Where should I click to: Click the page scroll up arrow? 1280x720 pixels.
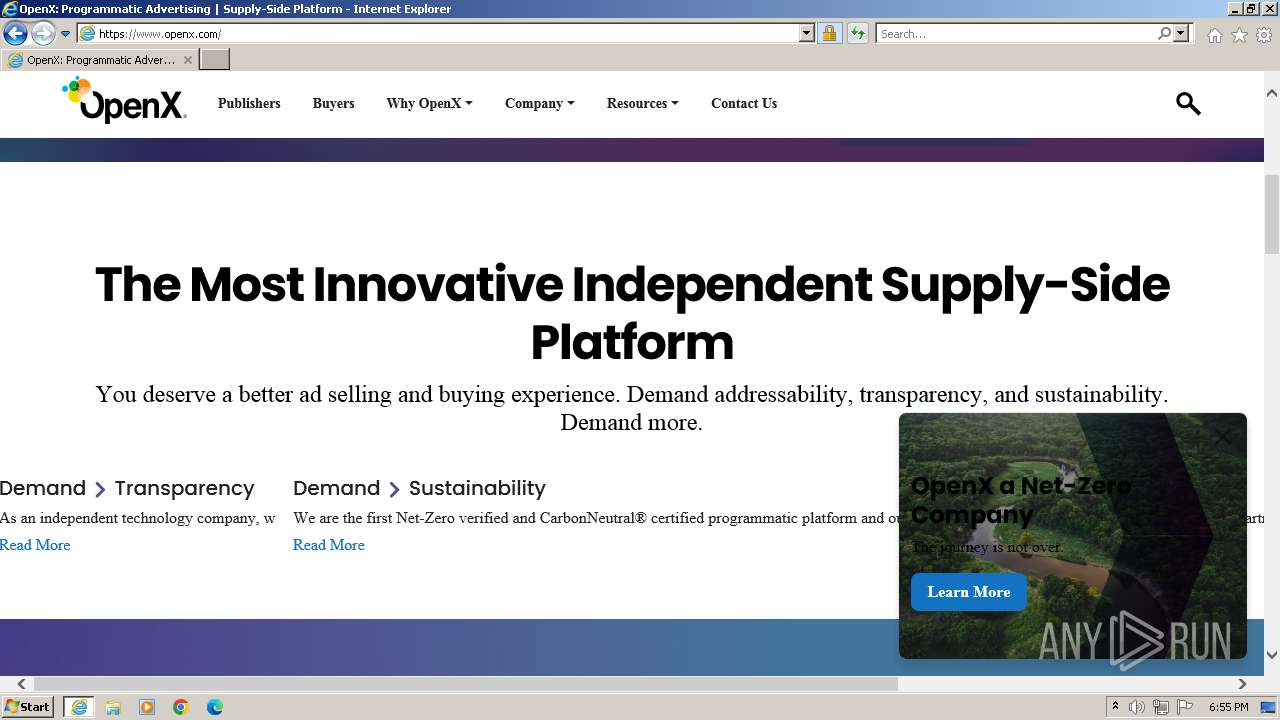pos(1272,93)
